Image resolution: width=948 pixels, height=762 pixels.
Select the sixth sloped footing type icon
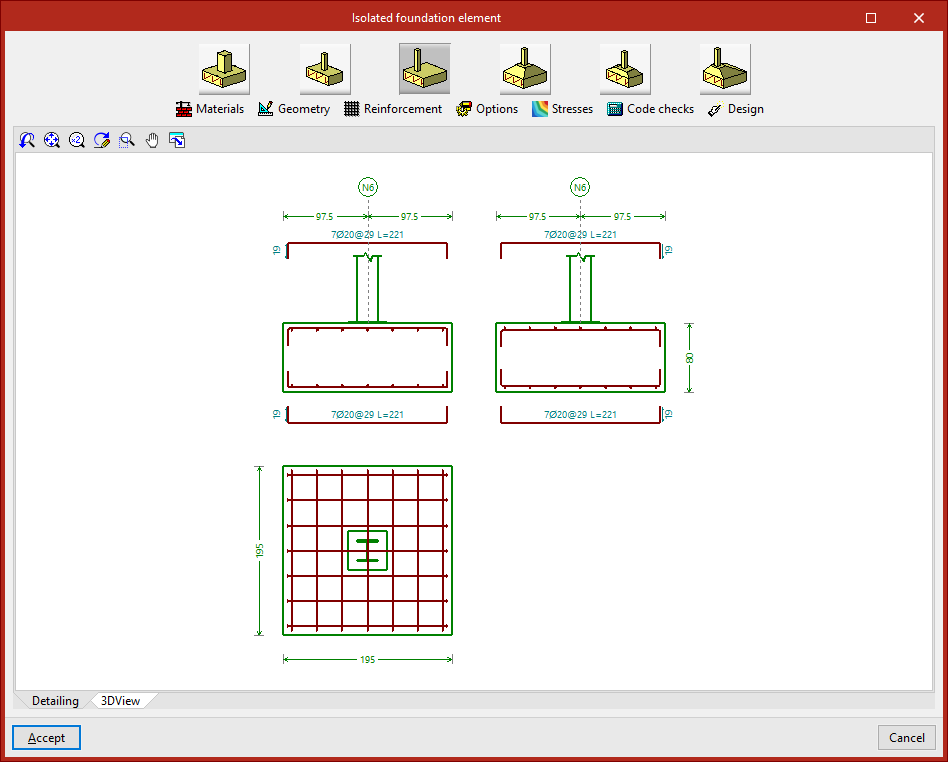(725, 69)
